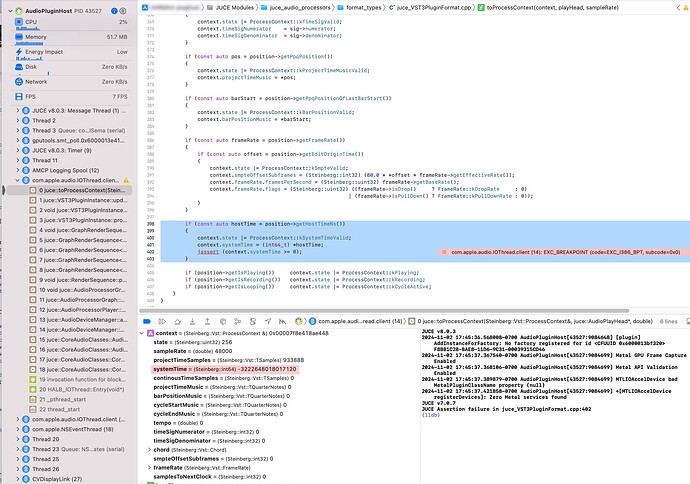This screenshot has width=690, height=484.
Task: Click getHostTimeNs on line 398
Action: tap(318, 224)
